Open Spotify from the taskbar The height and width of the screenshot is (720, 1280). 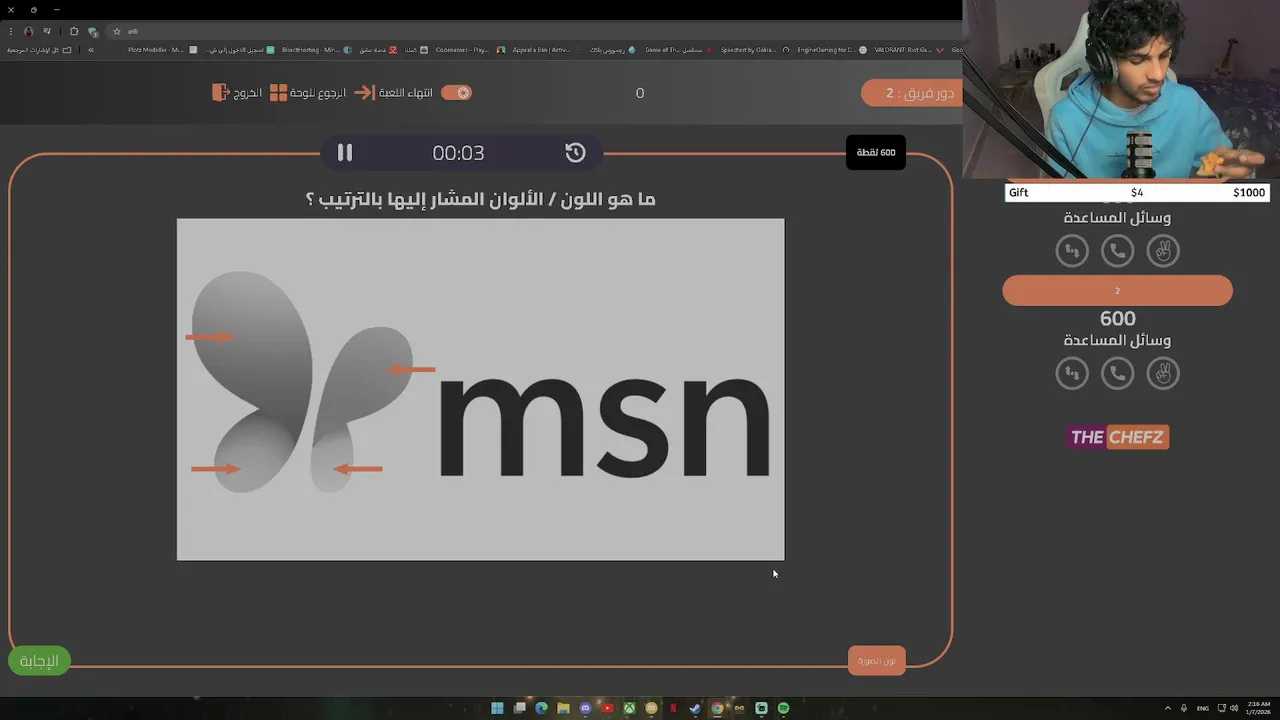(783, 708)
